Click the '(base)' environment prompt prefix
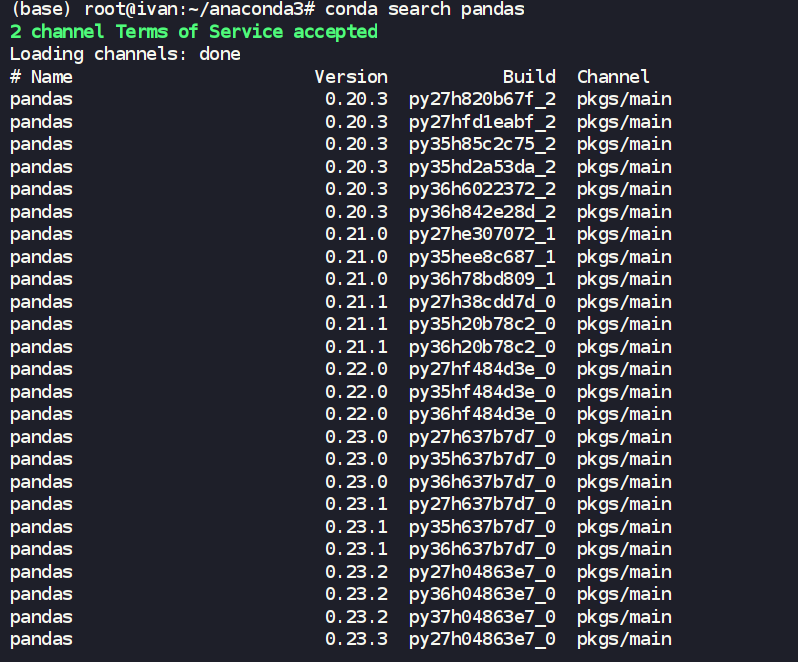This screenshot has width=798, height=662. coord(41,9)
